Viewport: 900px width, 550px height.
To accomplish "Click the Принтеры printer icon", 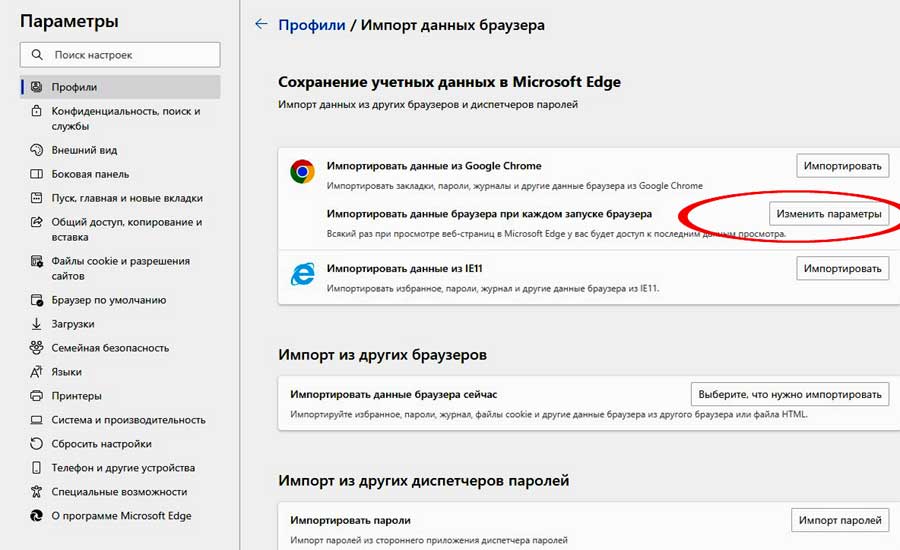I will 36,396.
